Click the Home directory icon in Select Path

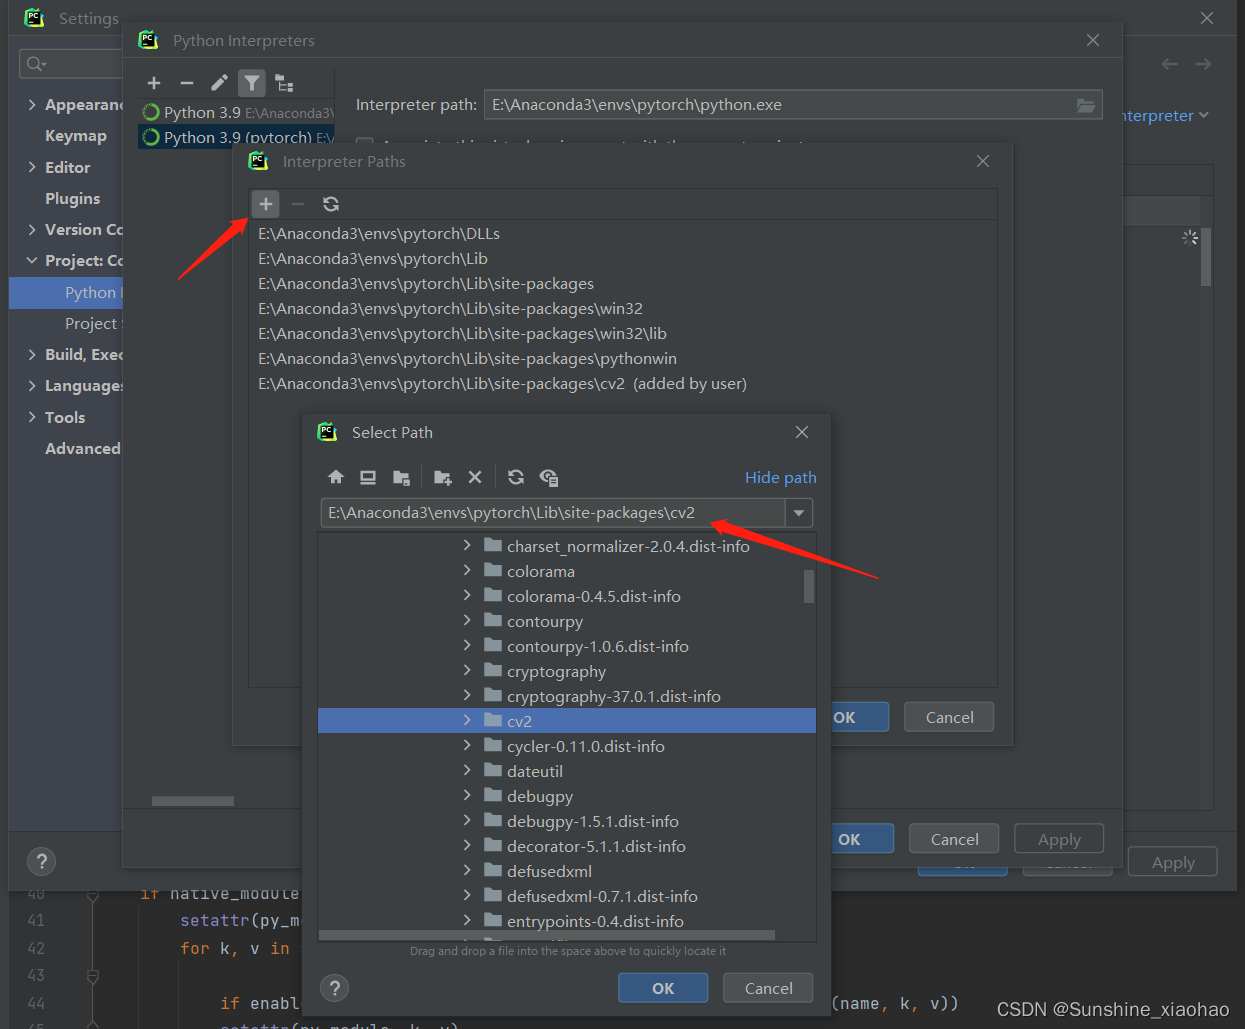[x=336, y=477]
